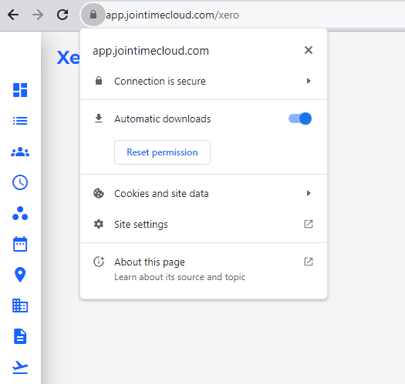Open Site settings entry
The height and width of the screenshot is (384, 405).
203,224
